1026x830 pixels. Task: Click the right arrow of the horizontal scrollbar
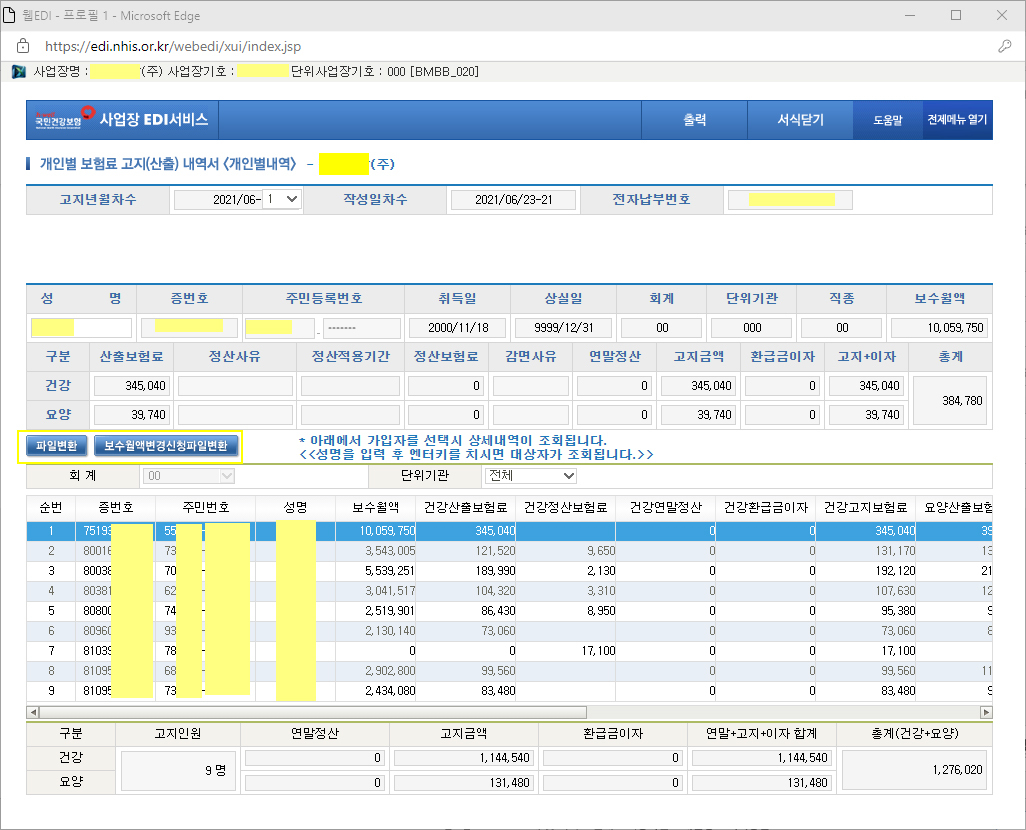[x=986, y=712]
